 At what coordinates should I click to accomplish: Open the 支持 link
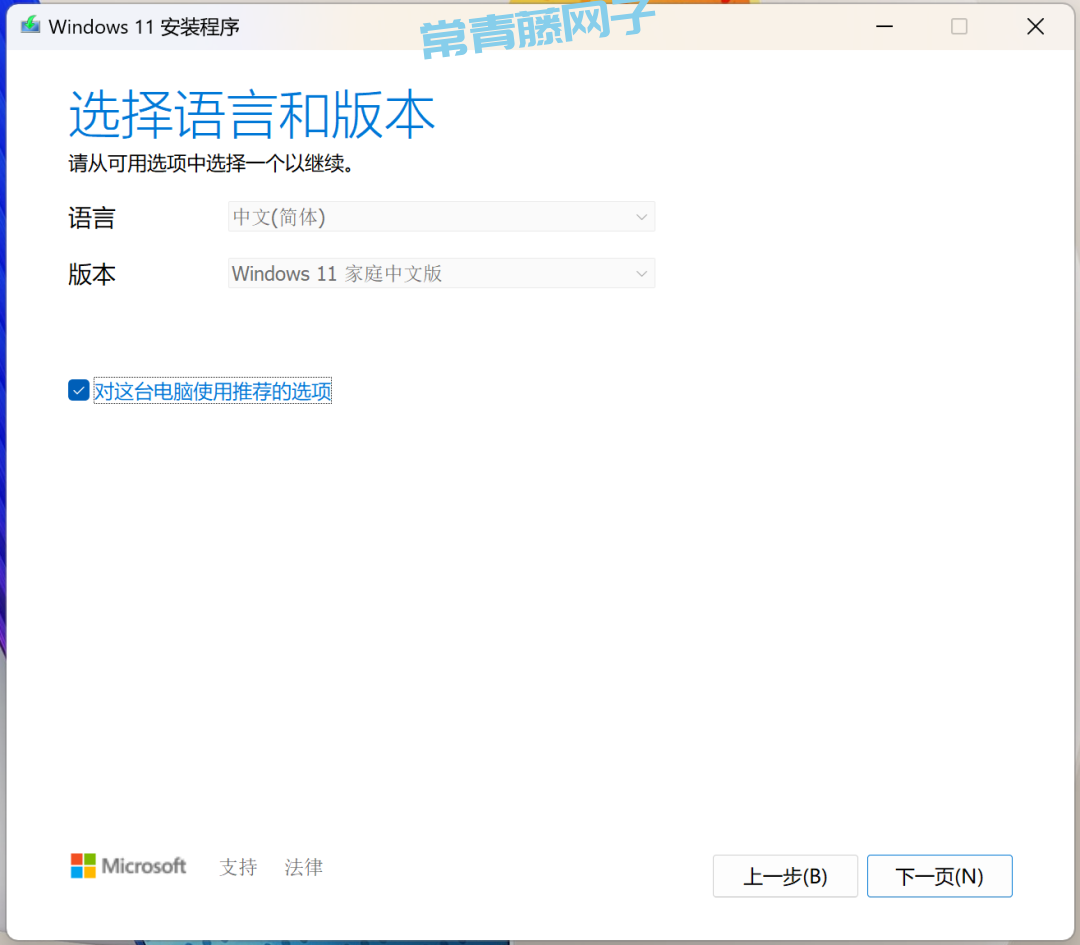[x=238, y=867]
